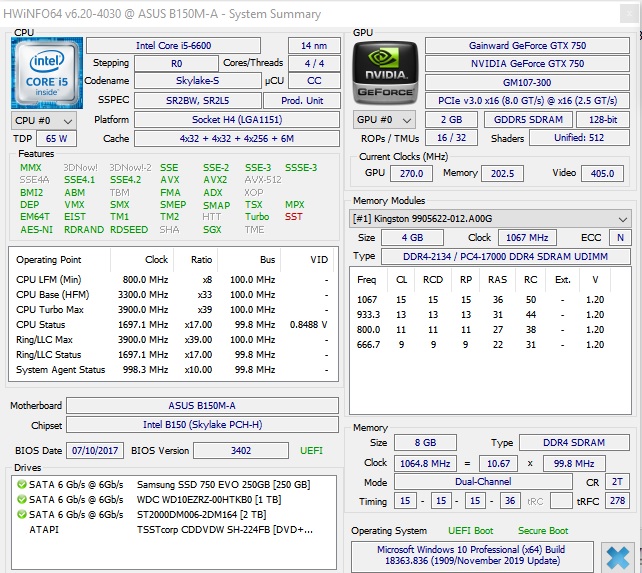Click the Gainward GeForce GTX 750 field

527,45
